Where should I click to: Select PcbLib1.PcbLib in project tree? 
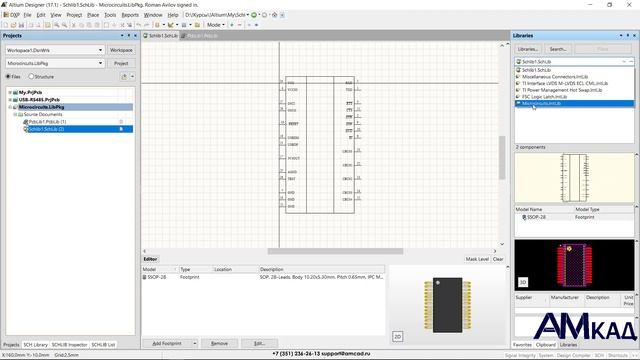[x=47, y=122]
